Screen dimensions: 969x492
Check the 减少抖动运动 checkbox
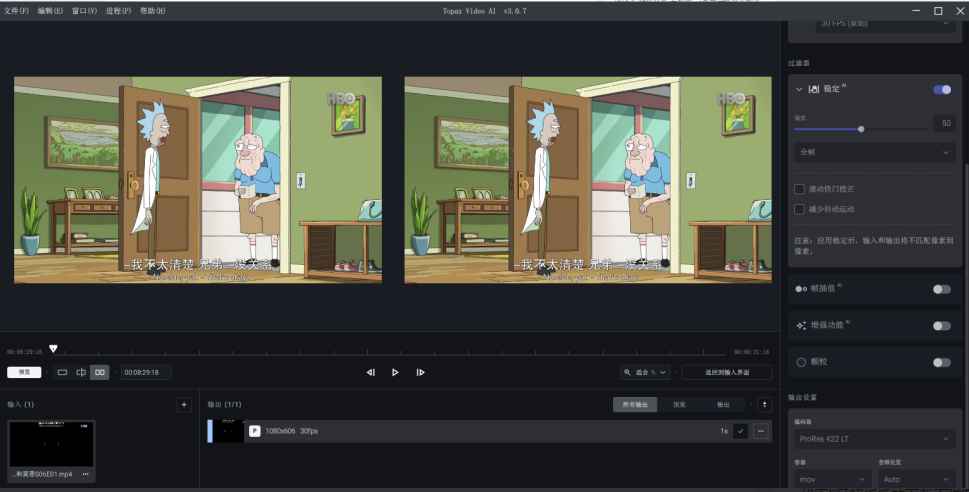[799, 209]
